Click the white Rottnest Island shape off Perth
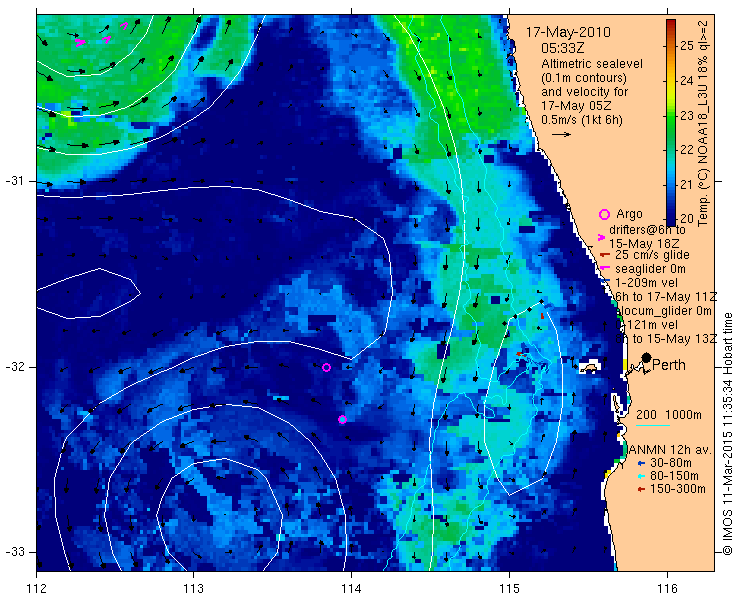 589,367
